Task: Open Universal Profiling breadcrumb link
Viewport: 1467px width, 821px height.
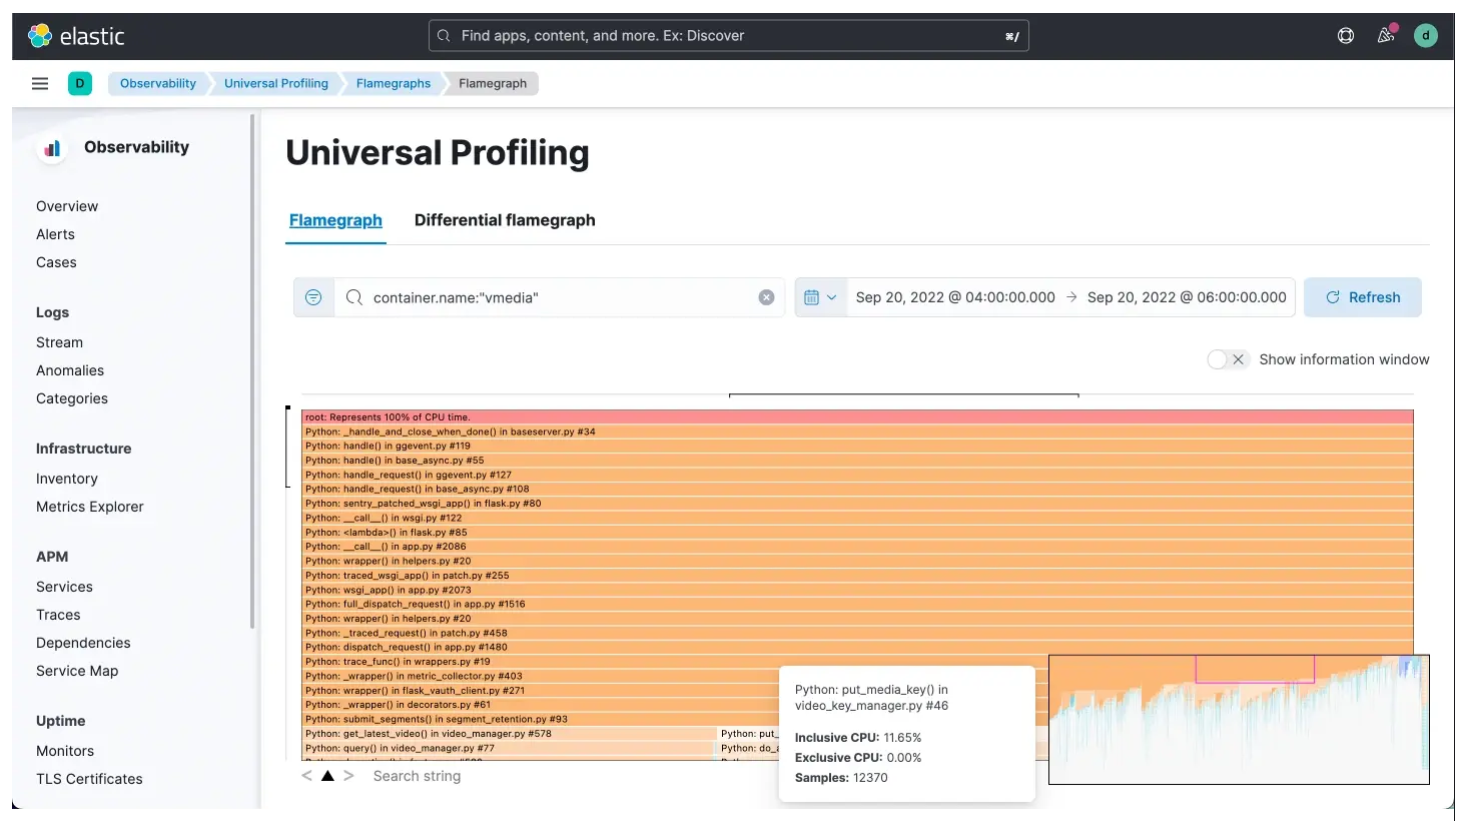Action: coord(276,84)
